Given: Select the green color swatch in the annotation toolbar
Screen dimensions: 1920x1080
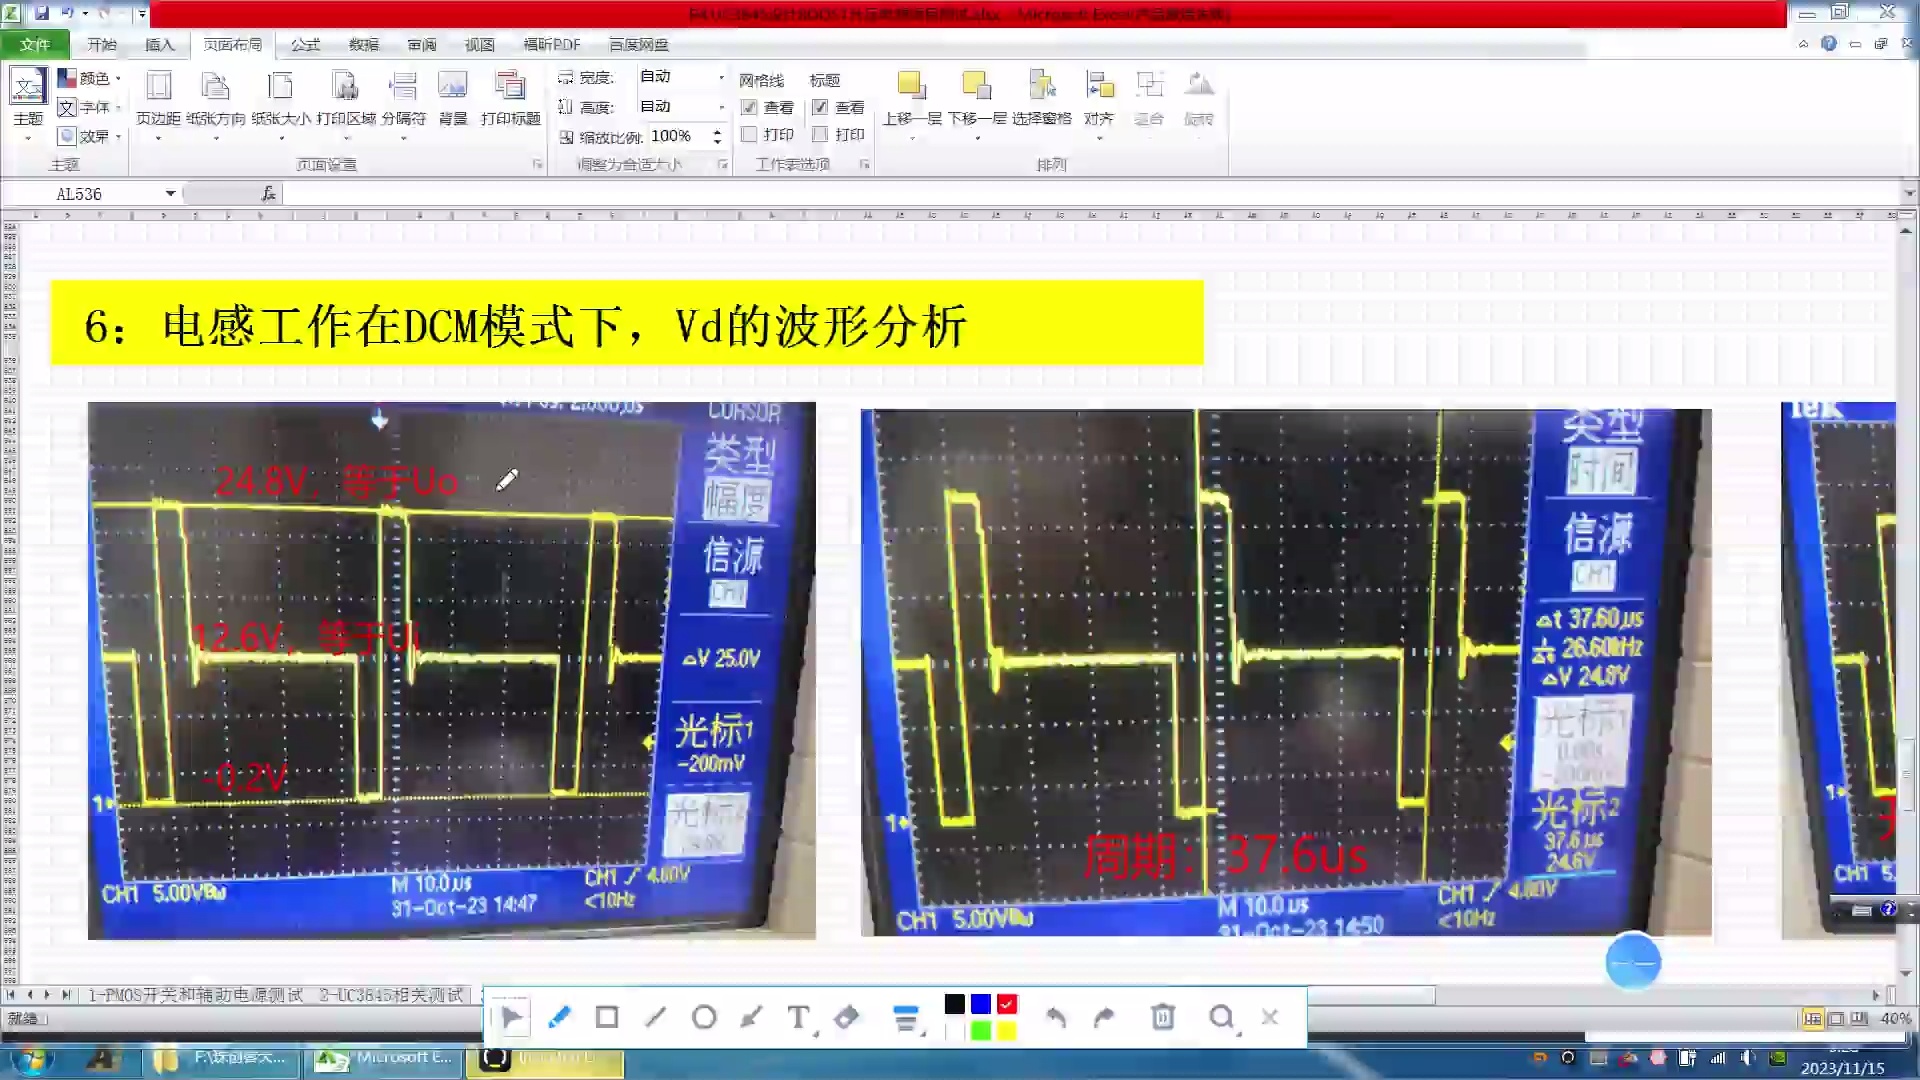Looking at the screenshot, I should pyautogui.click(x=980, y=1029).
